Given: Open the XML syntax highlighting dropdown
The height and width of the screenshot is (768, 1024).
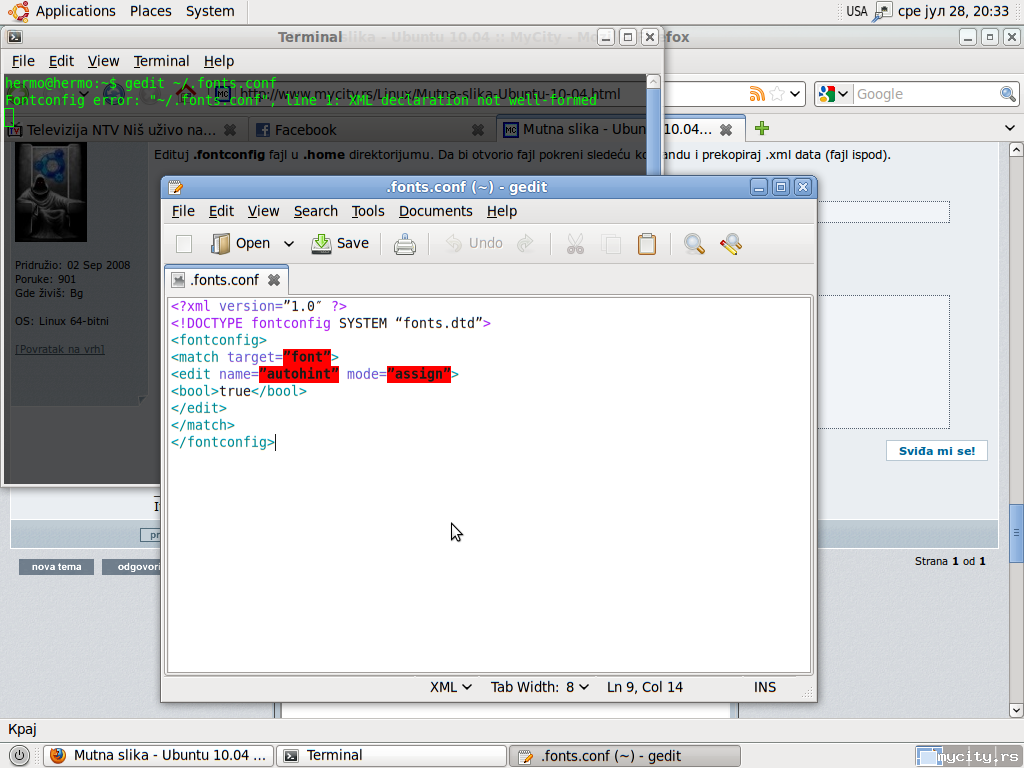Looking at the screenshot, I should coord(451,687).
